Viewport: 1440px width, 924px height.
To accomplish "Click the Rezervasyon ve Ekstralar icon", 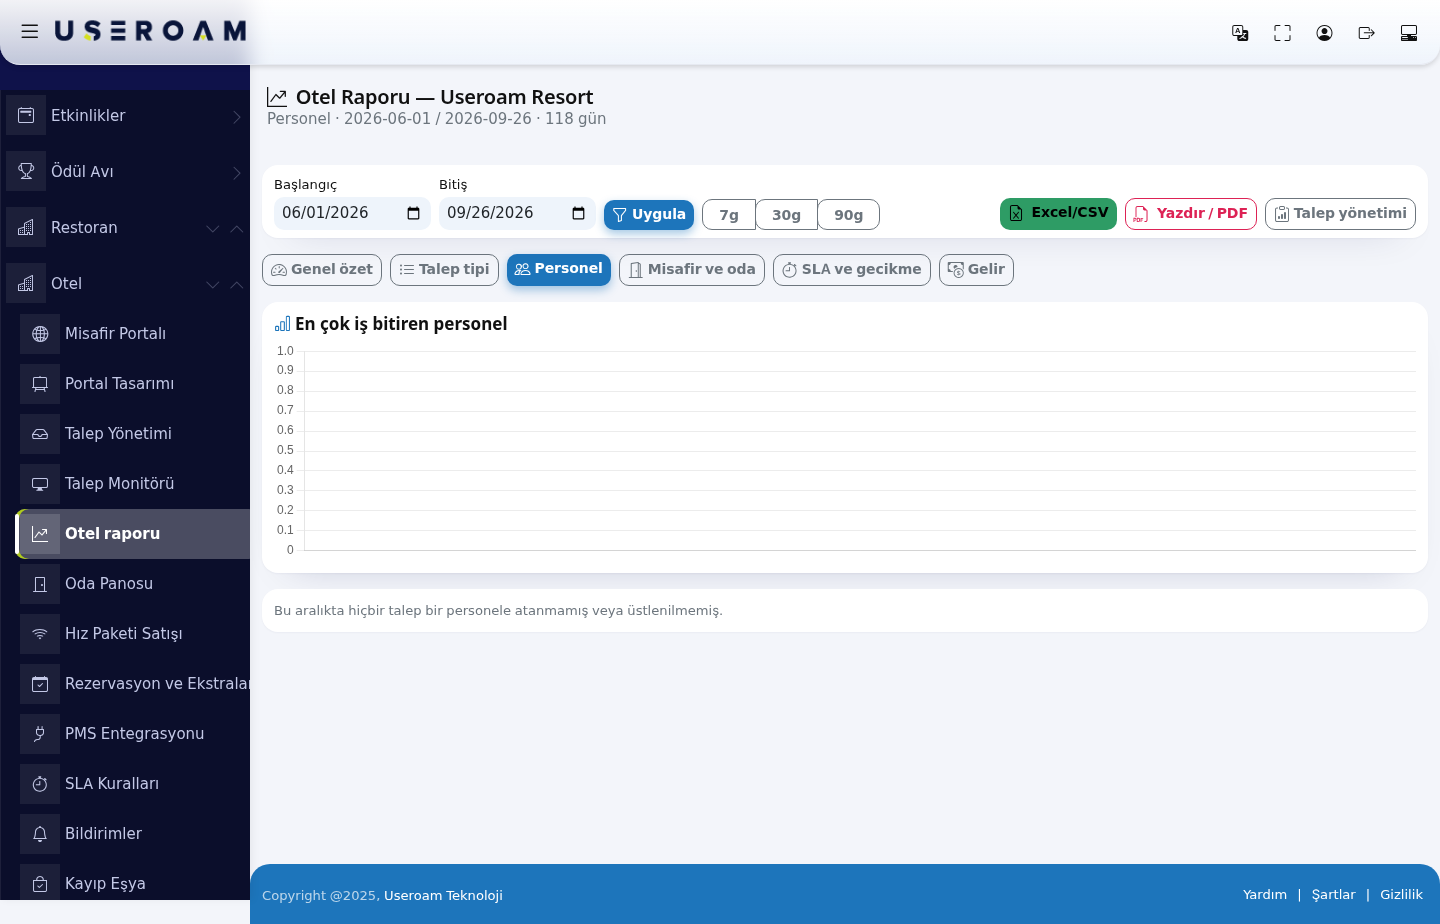I will coord(40,684).
